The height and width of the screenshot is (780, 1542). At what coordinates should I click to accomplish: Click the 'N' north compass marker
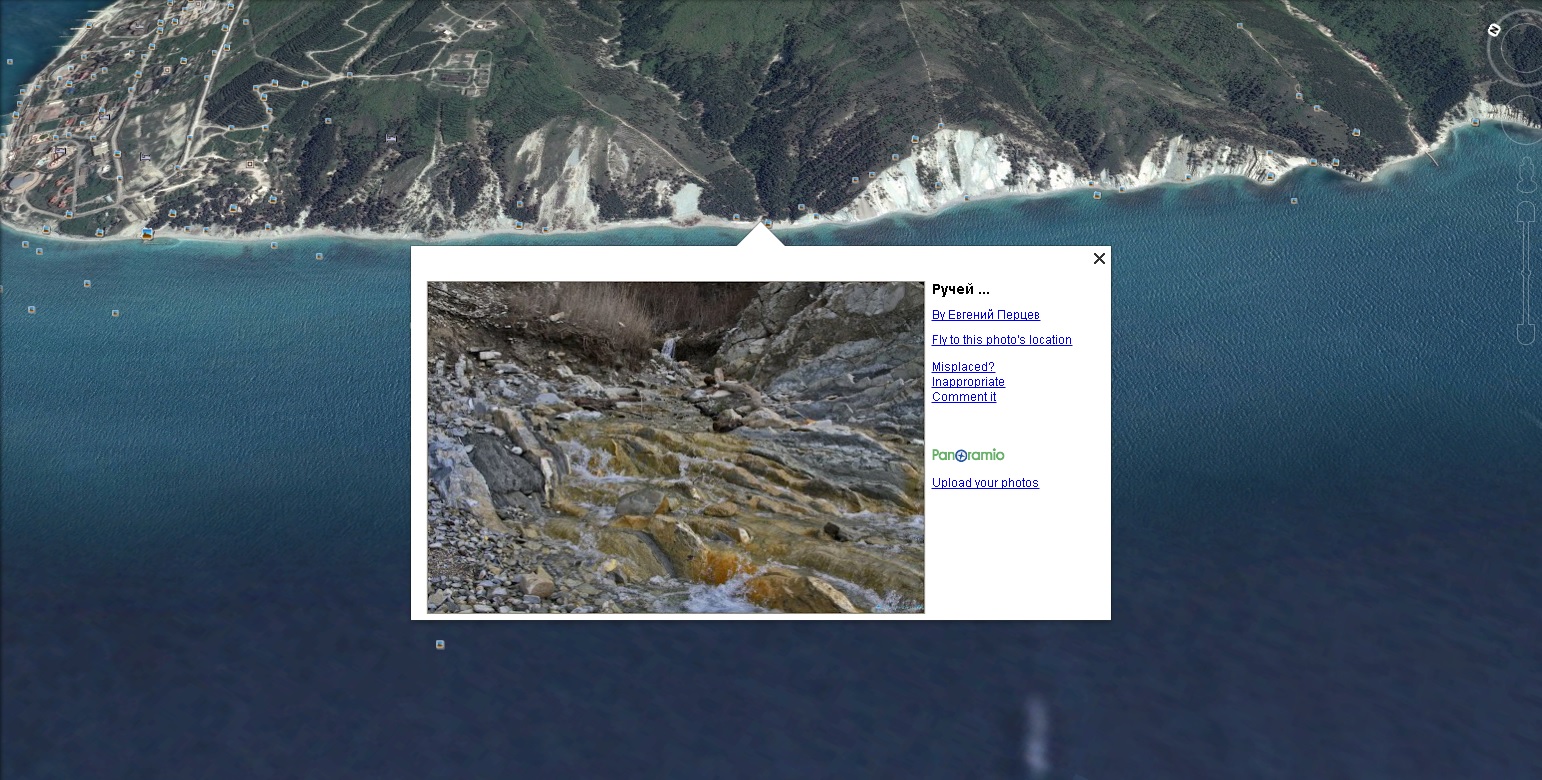(1494, 30)
